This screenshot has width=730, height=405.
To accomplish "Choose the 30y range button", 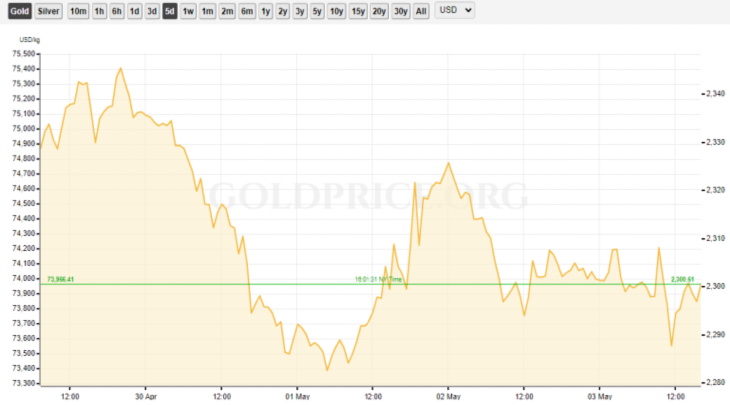I will (400, 11).
